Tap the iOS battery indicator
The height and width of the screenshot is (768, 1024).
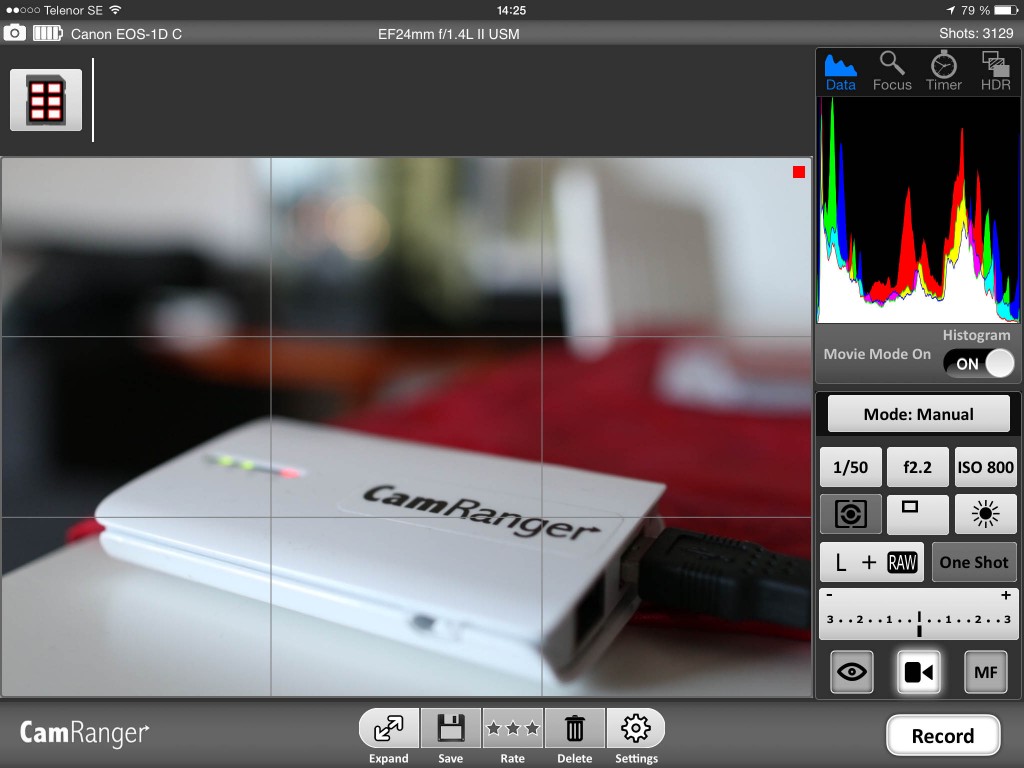click(1006, 10)
